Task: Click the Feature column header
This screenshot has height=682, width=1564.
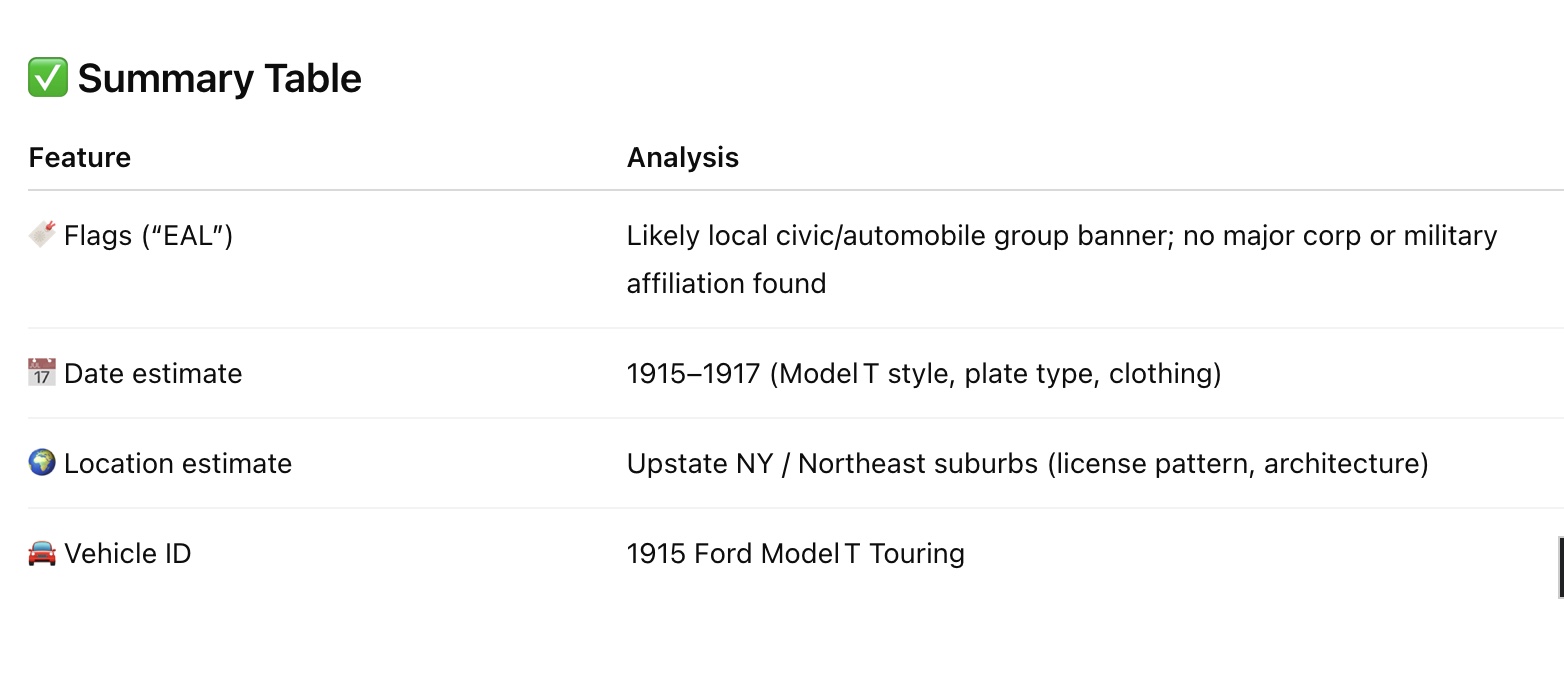Action: pos(80,157)
